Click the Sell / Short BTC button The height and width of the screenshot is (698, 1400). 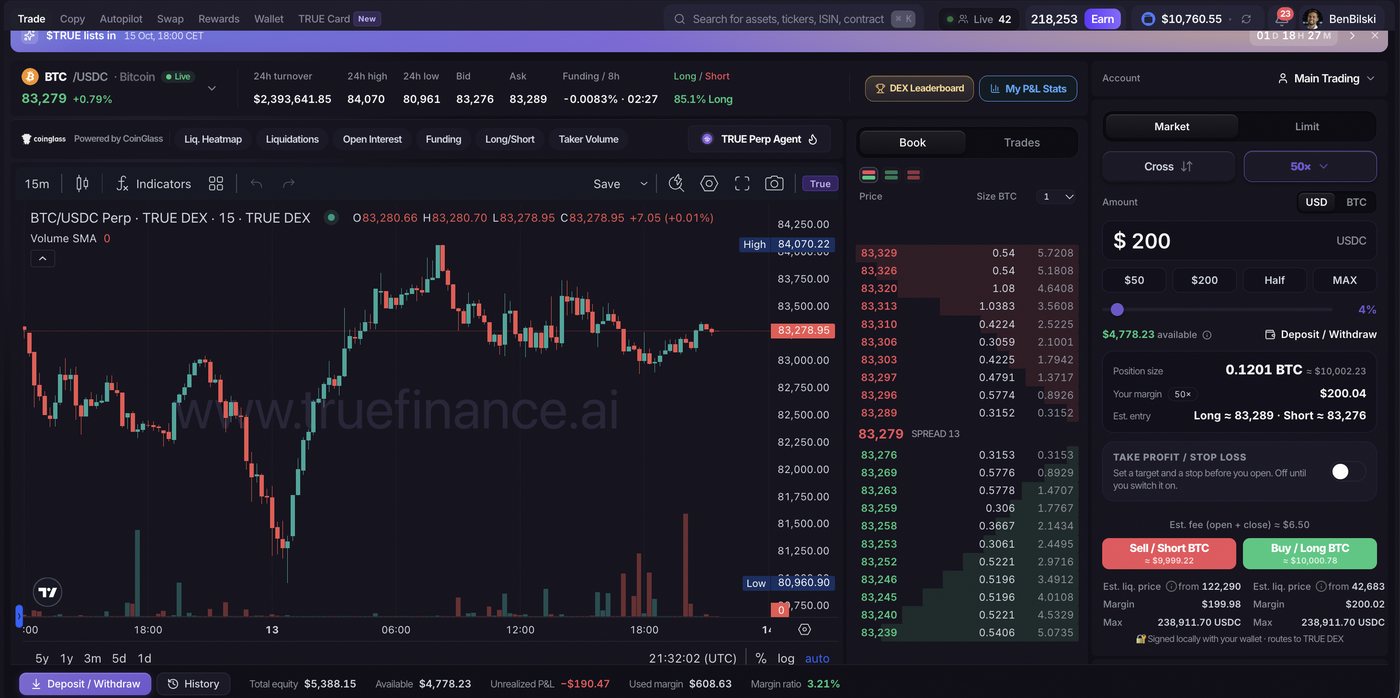click(1169, 553)
